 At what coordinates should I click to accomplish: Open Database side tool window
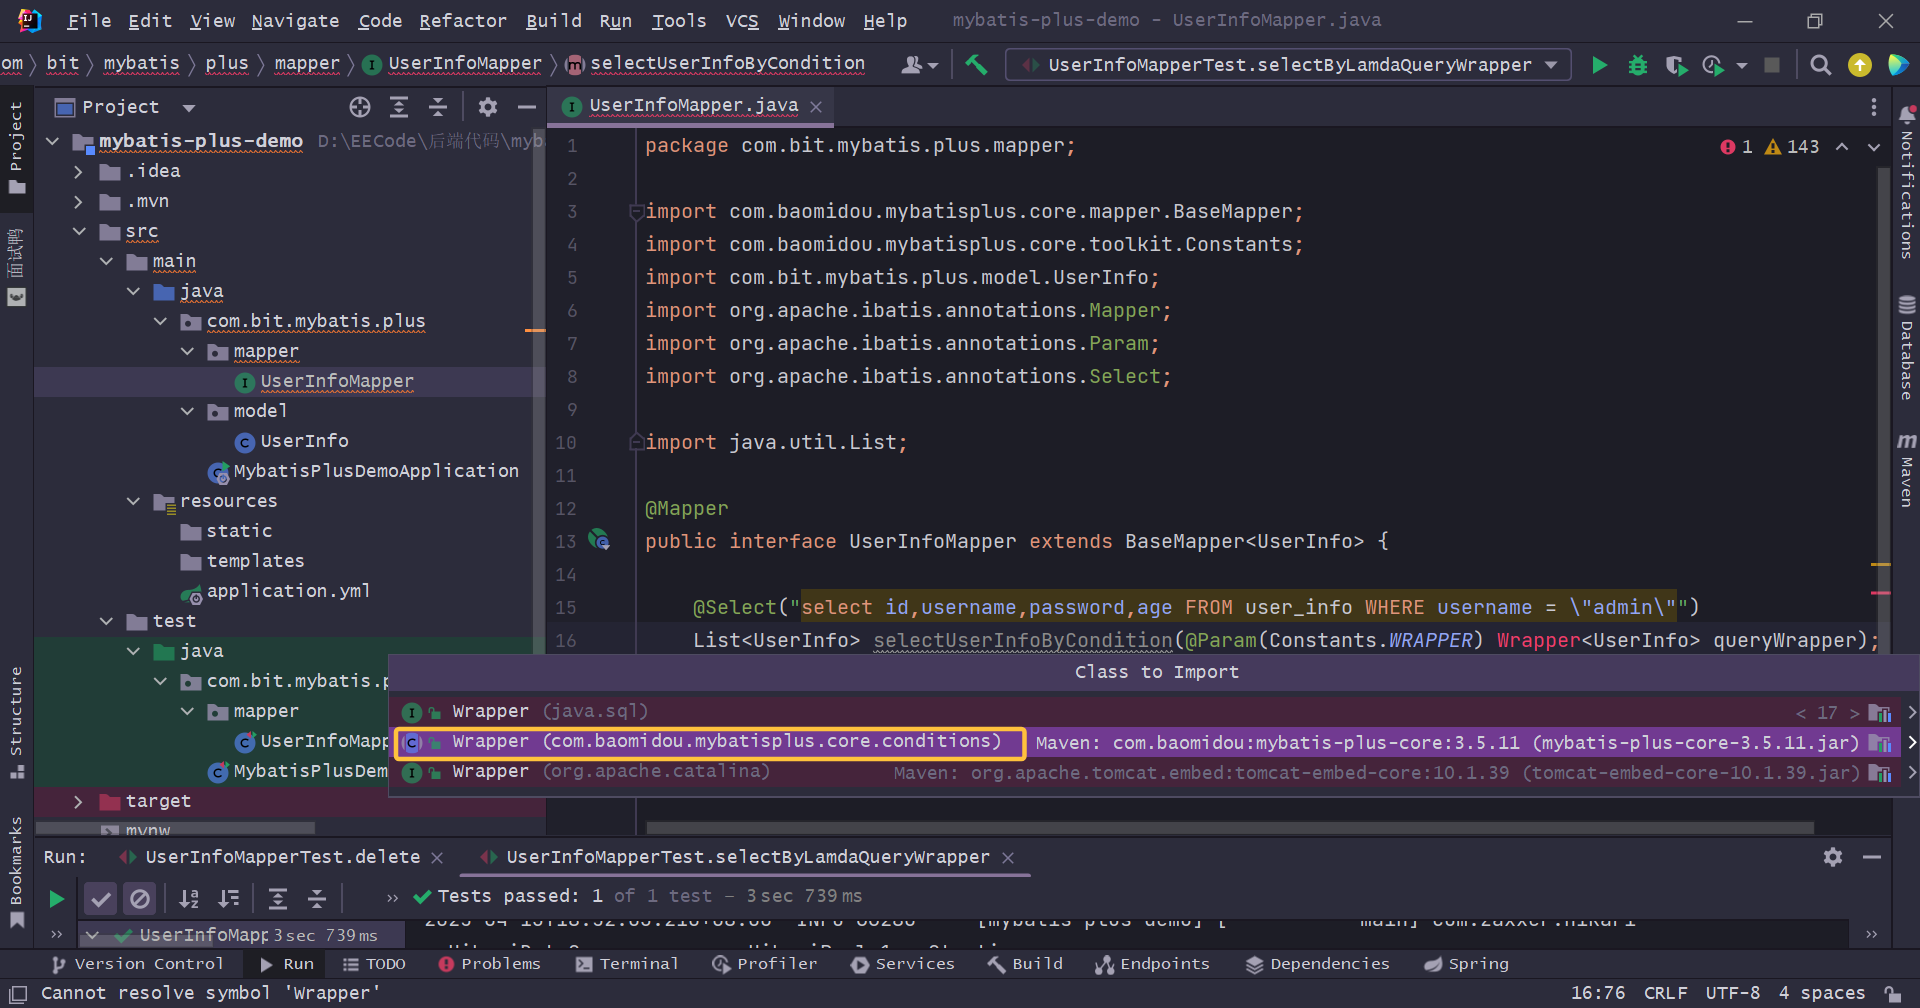[1906, 347]
